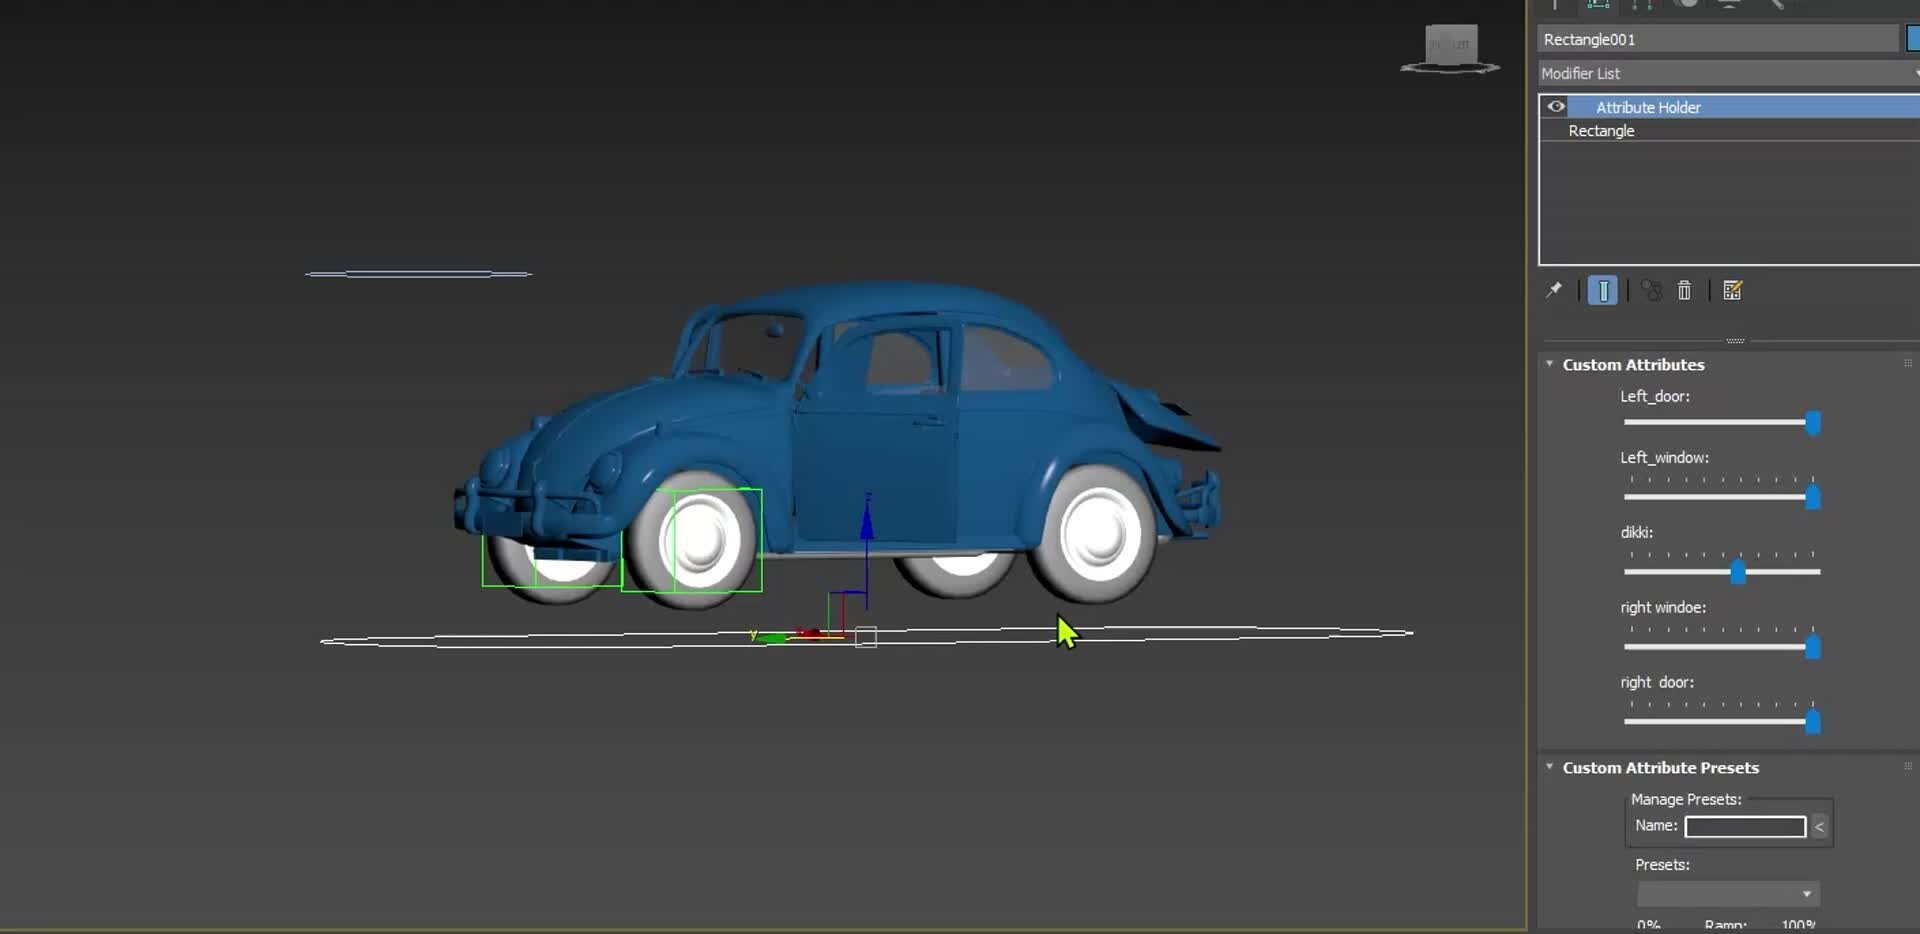
Task: Open Configure Modifier Sets
Action: tap(1732, 290)
